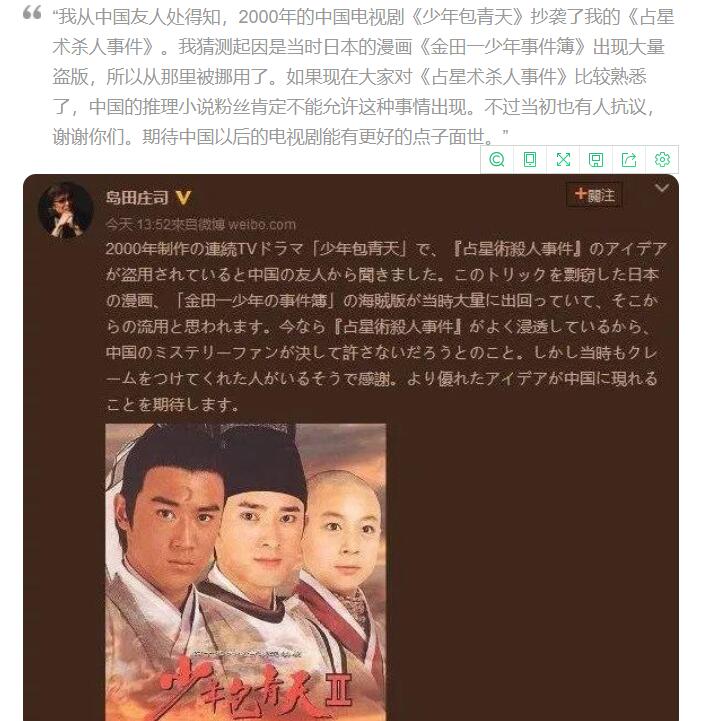Viewport: 703px width, 721px height.
Task: Click the large quotation mark icon
Action: 32,12
